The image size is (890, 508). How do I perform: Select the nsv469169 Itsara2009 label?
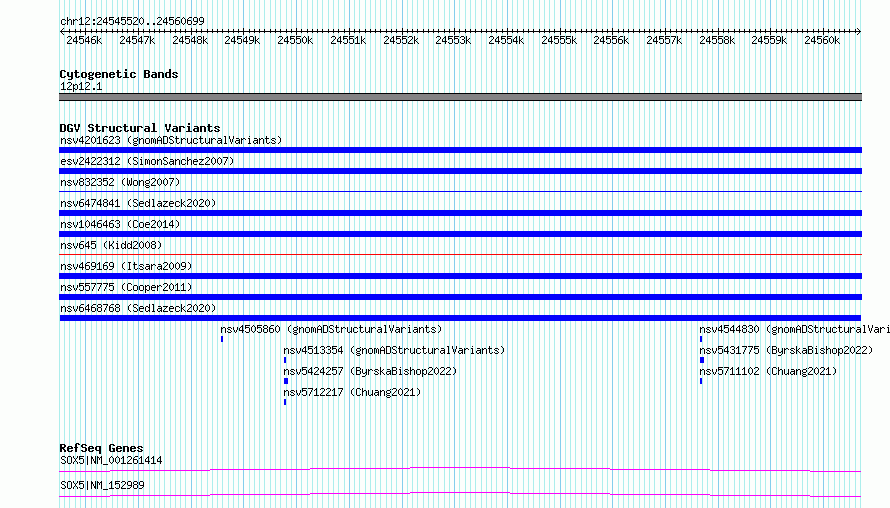pos(126,266)
